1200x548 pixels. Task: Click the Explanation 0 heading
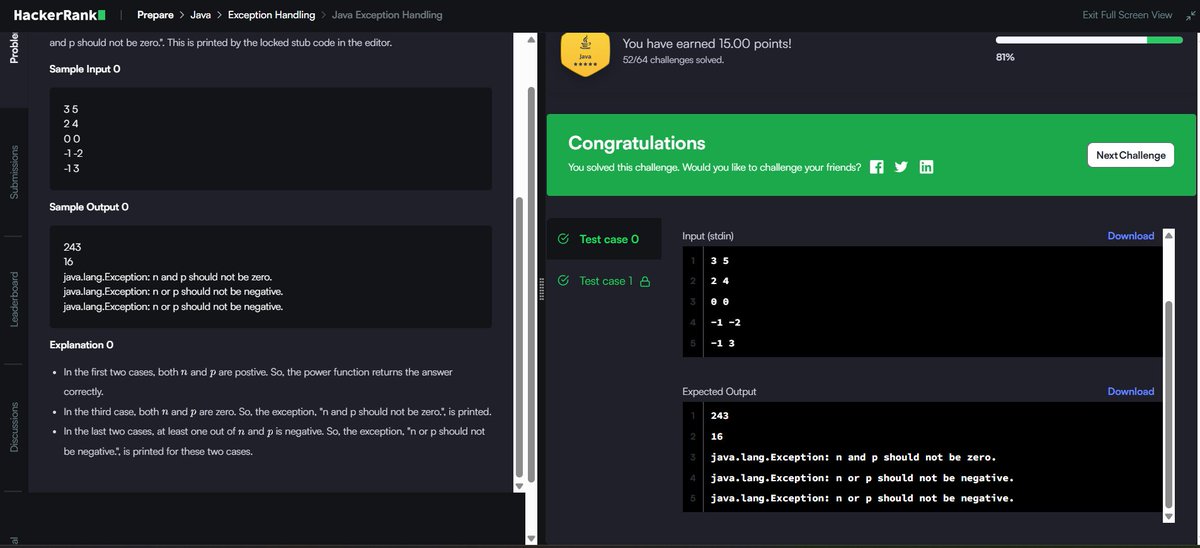tap(82, 345)
